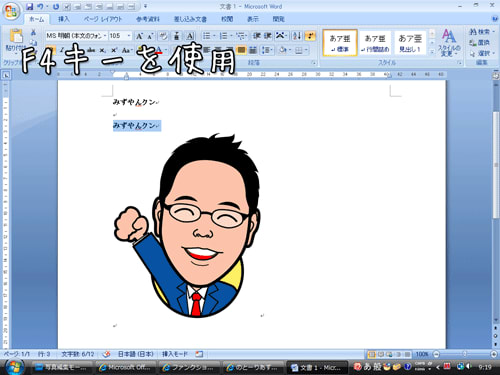Open the change styles icon

[x=449, y=43]
